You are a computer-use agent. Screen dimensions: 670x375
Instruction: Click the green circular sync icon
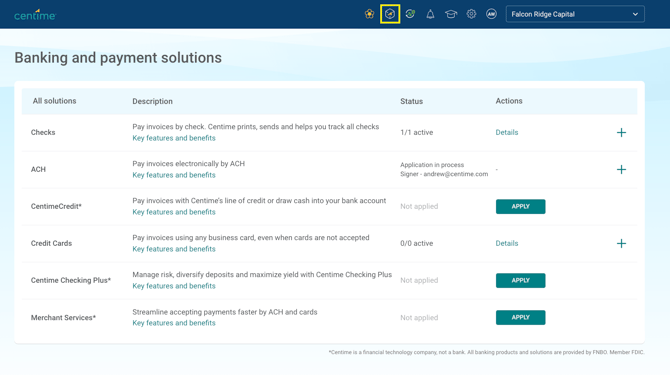pos(410,14)
